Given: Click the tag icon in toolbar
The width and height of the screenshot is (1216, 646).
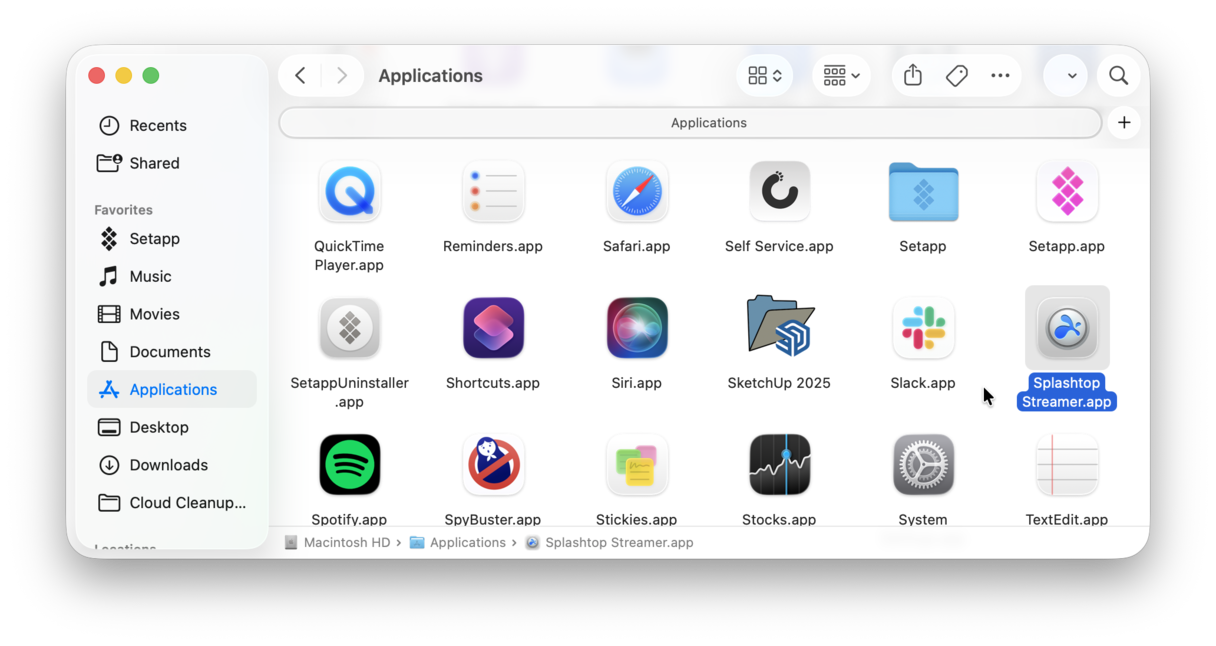Looking at the screenshot, I should point(957,75).
